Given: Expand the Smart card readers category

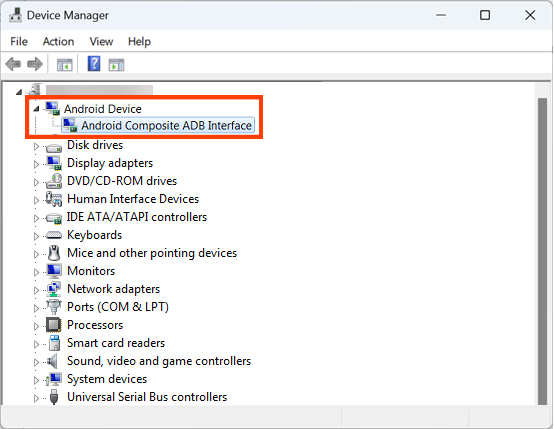Looking at the screenshot, I should (x=36, y=344).
